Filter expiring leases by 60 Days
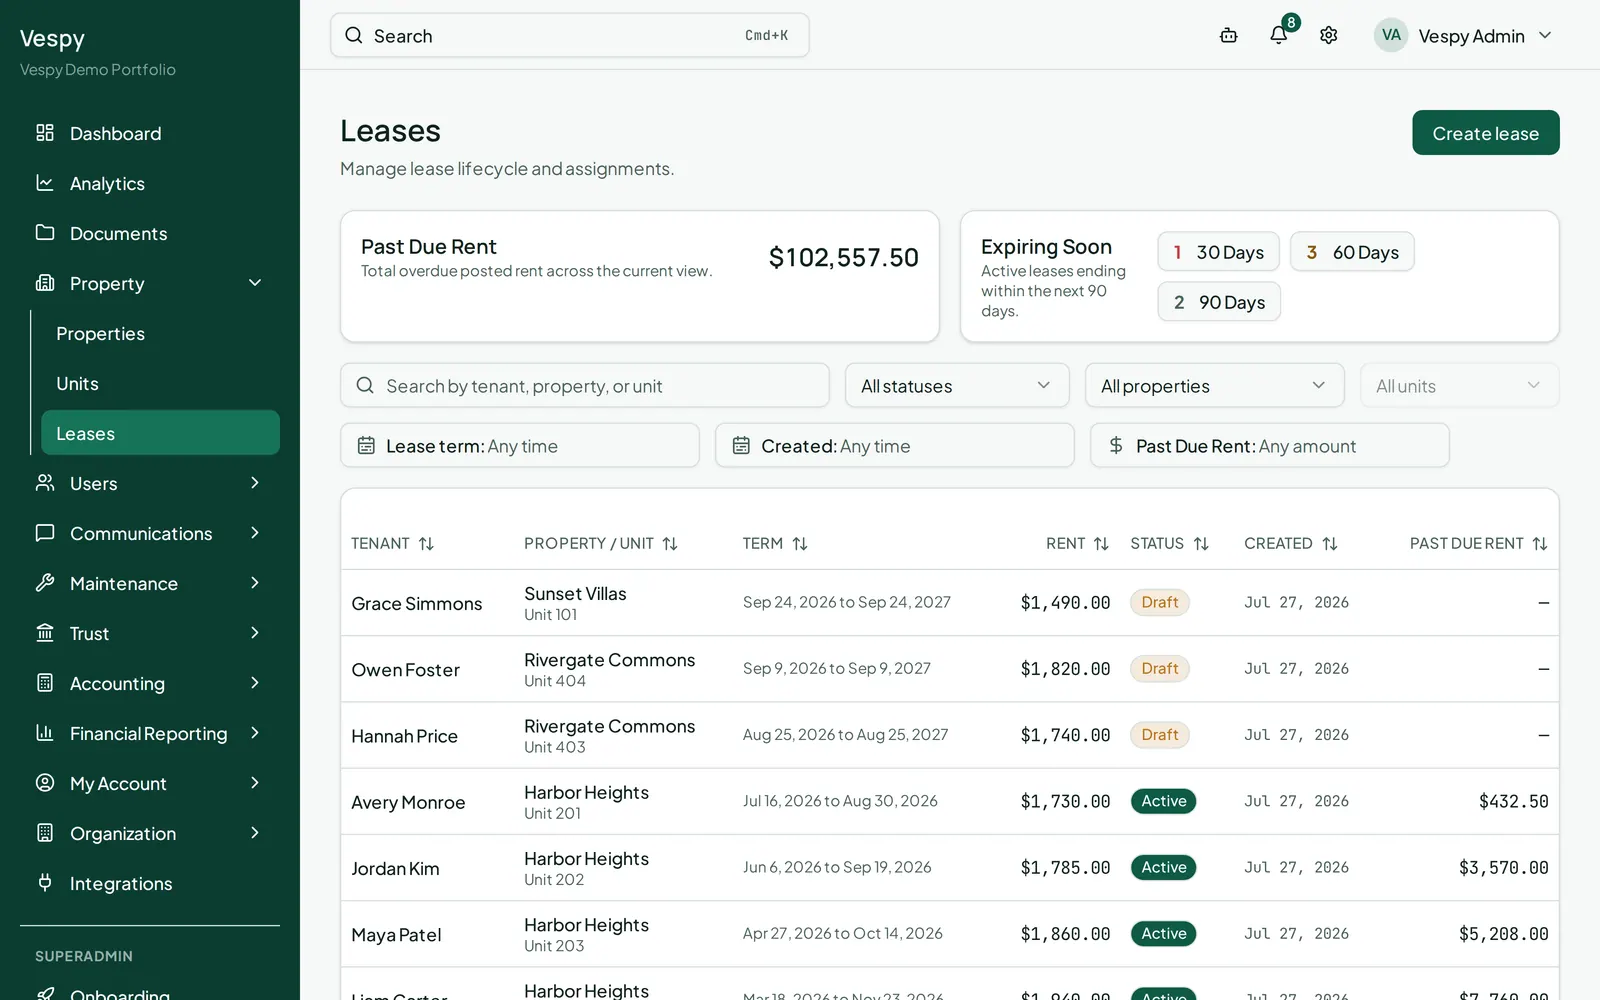 pos(1352,252)
